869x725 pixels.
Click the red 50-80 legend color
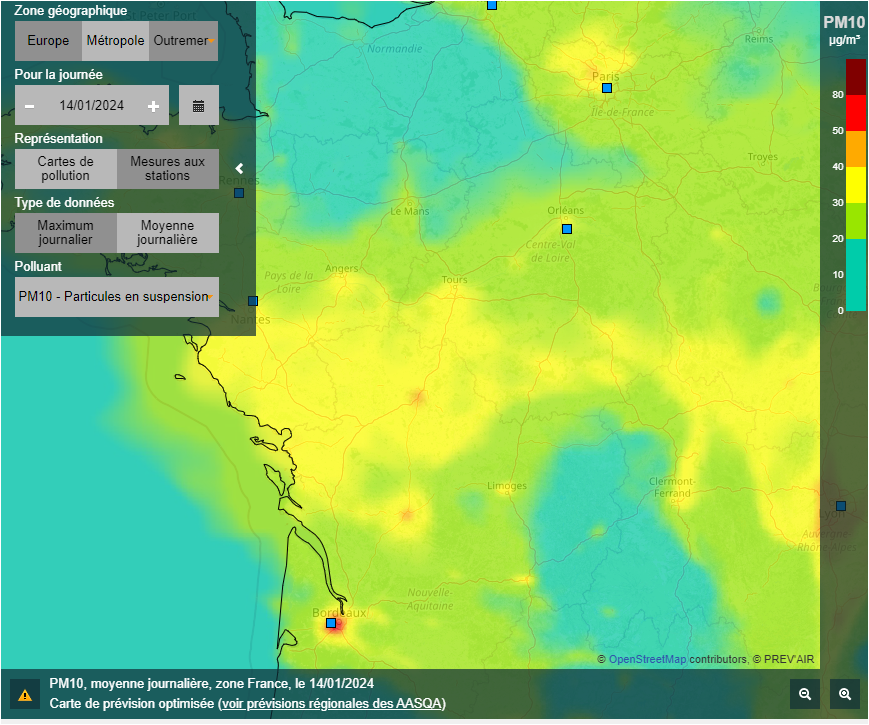tap(856, 113)
